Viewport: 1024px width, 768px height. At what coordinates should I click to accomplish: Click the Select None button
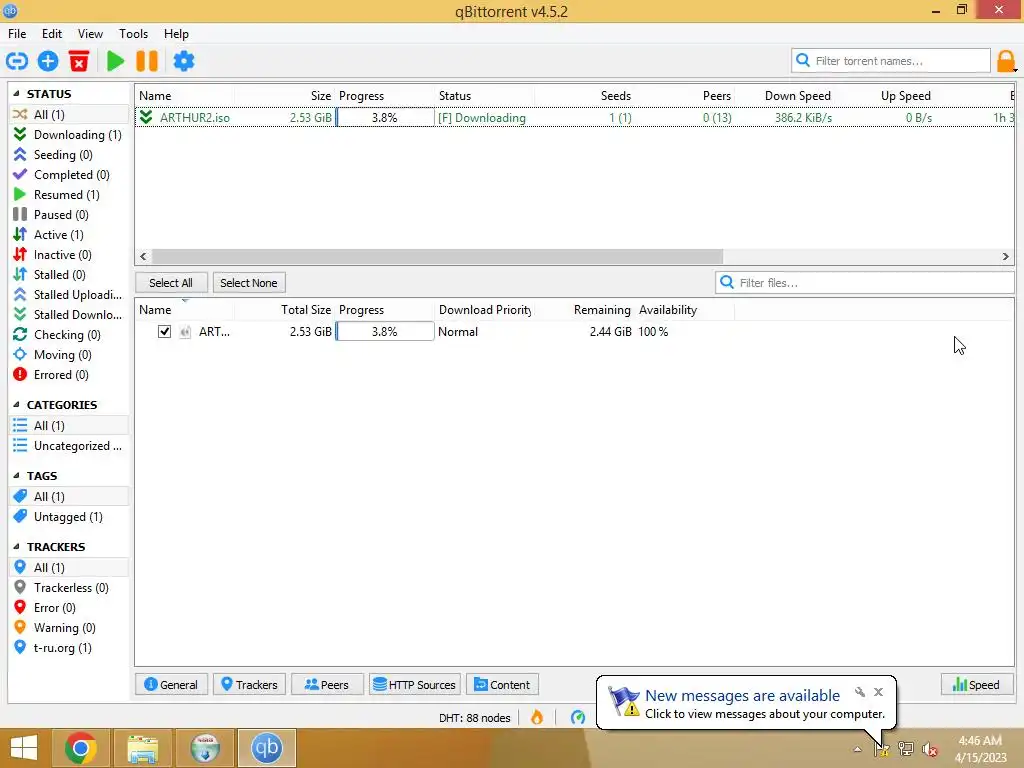(x=249, y=283)
